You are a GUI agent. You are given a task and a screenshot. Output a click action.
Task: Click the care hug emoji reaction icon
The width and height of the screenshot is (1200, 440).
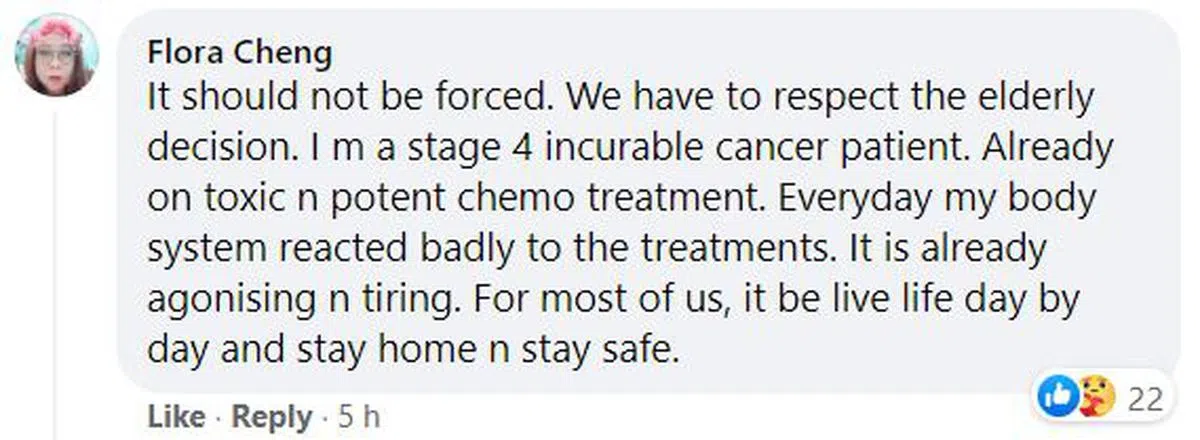pos(1091,399)
